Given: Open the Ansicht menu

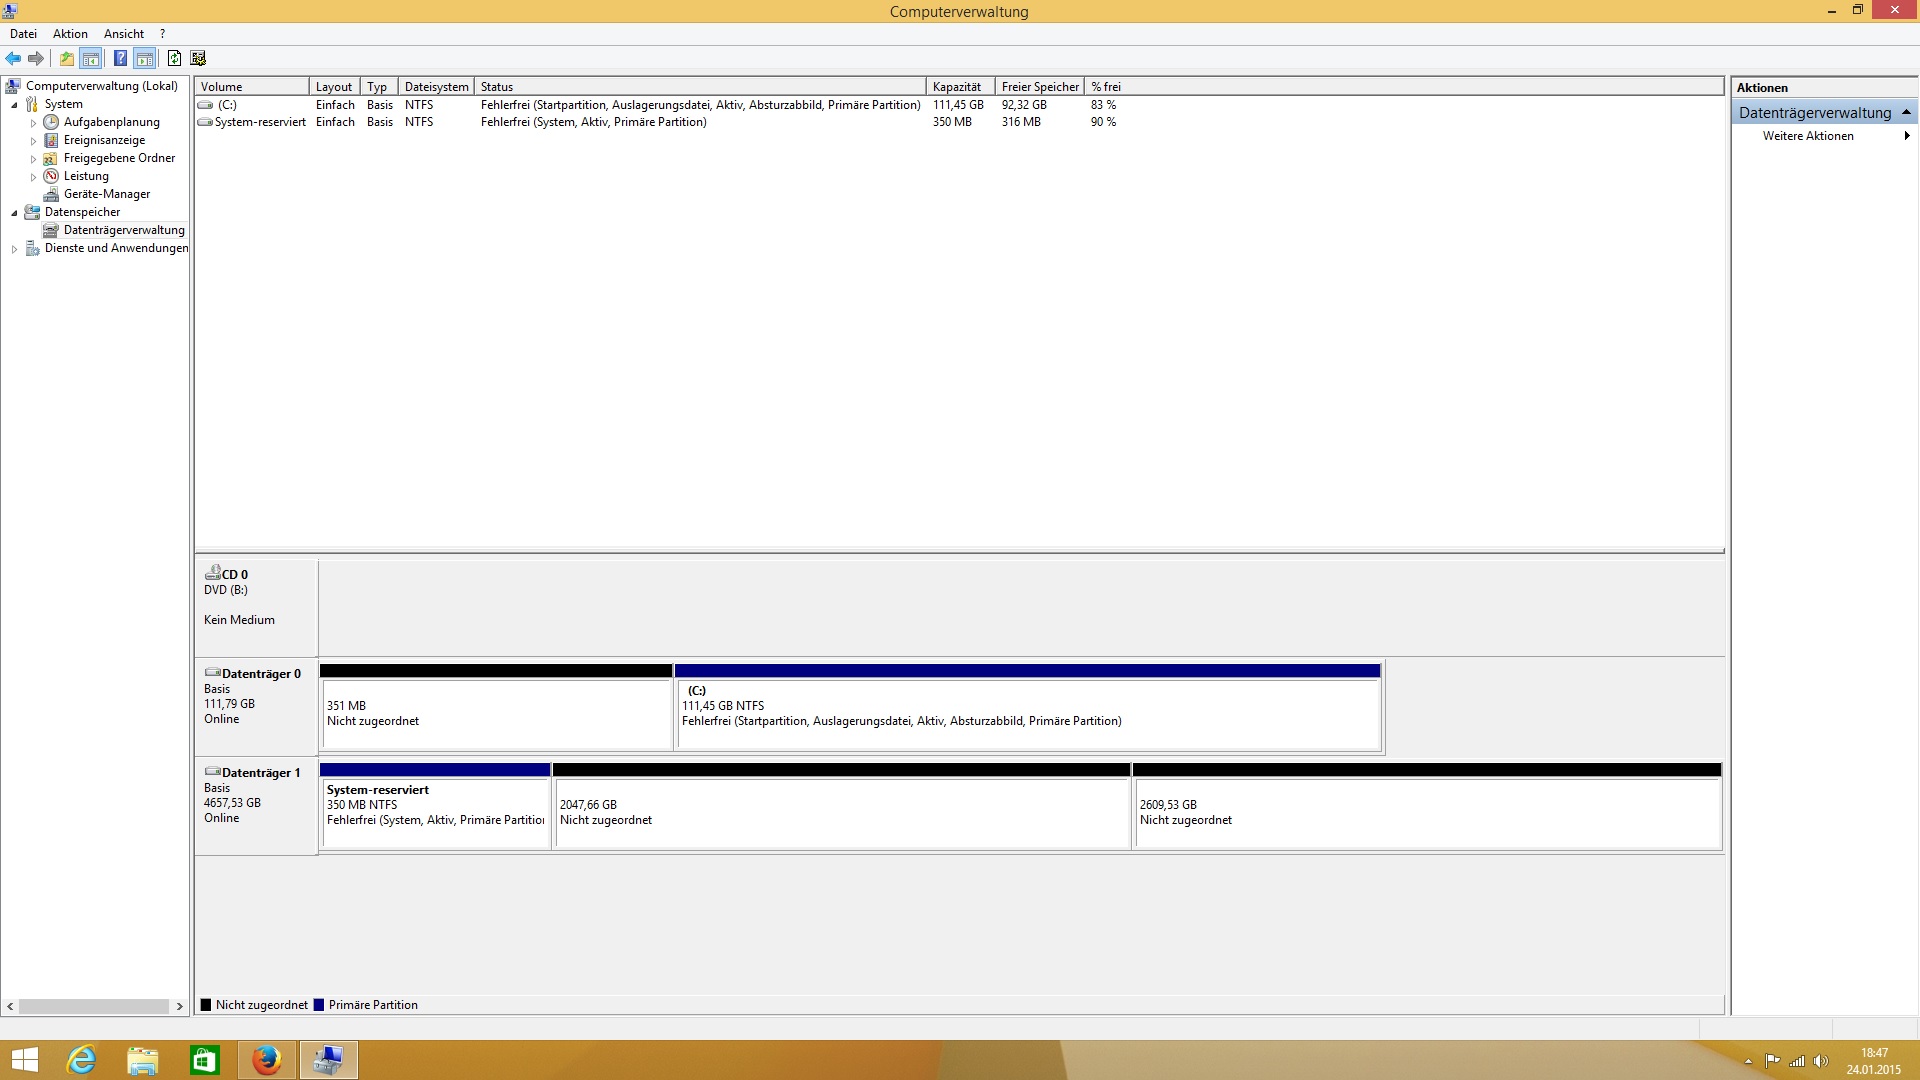Looking at the screenshot, I should pyautogui.click(x=123, y=34).
